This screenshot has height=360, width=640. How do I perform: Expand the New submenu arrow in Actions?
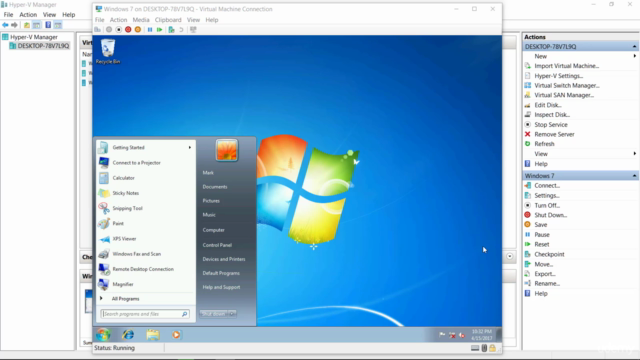pos(635,56)
